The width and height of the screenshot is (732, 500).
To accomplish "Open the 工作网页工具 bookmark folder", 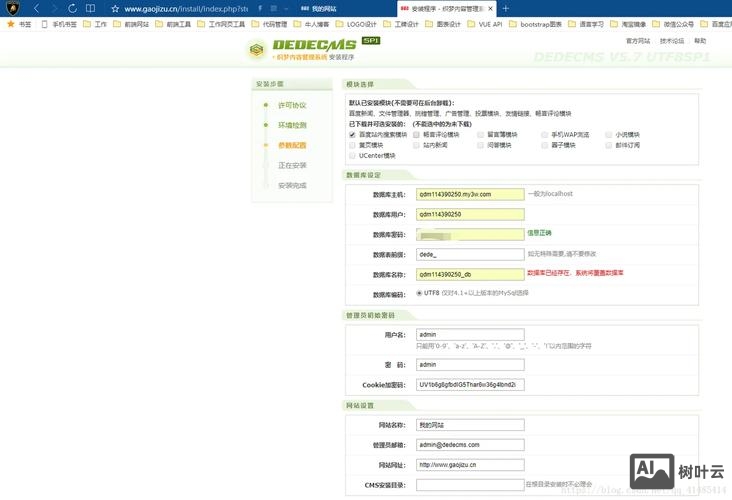I will (x=221, y=24).
